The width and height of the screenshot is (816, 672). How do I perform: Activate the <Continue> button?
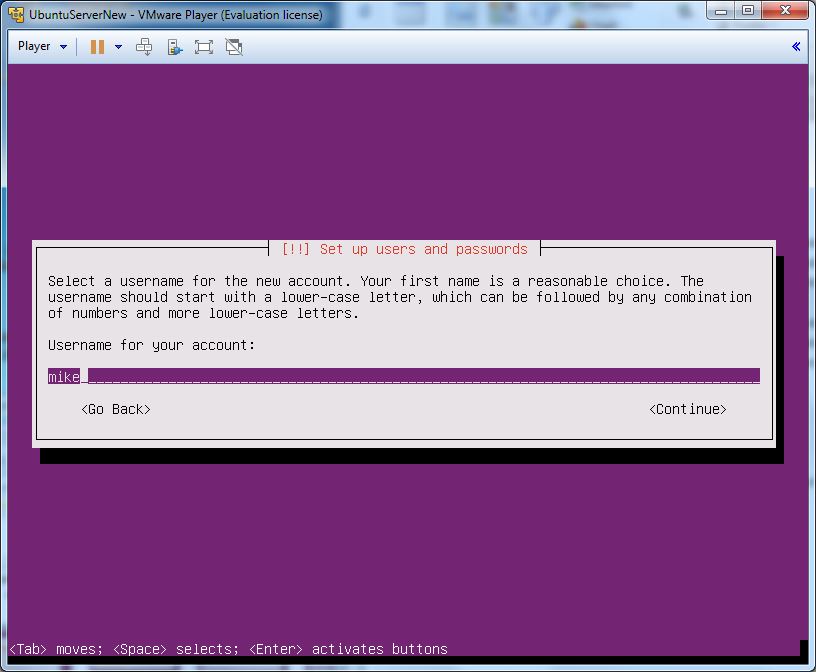click(687, 409)
